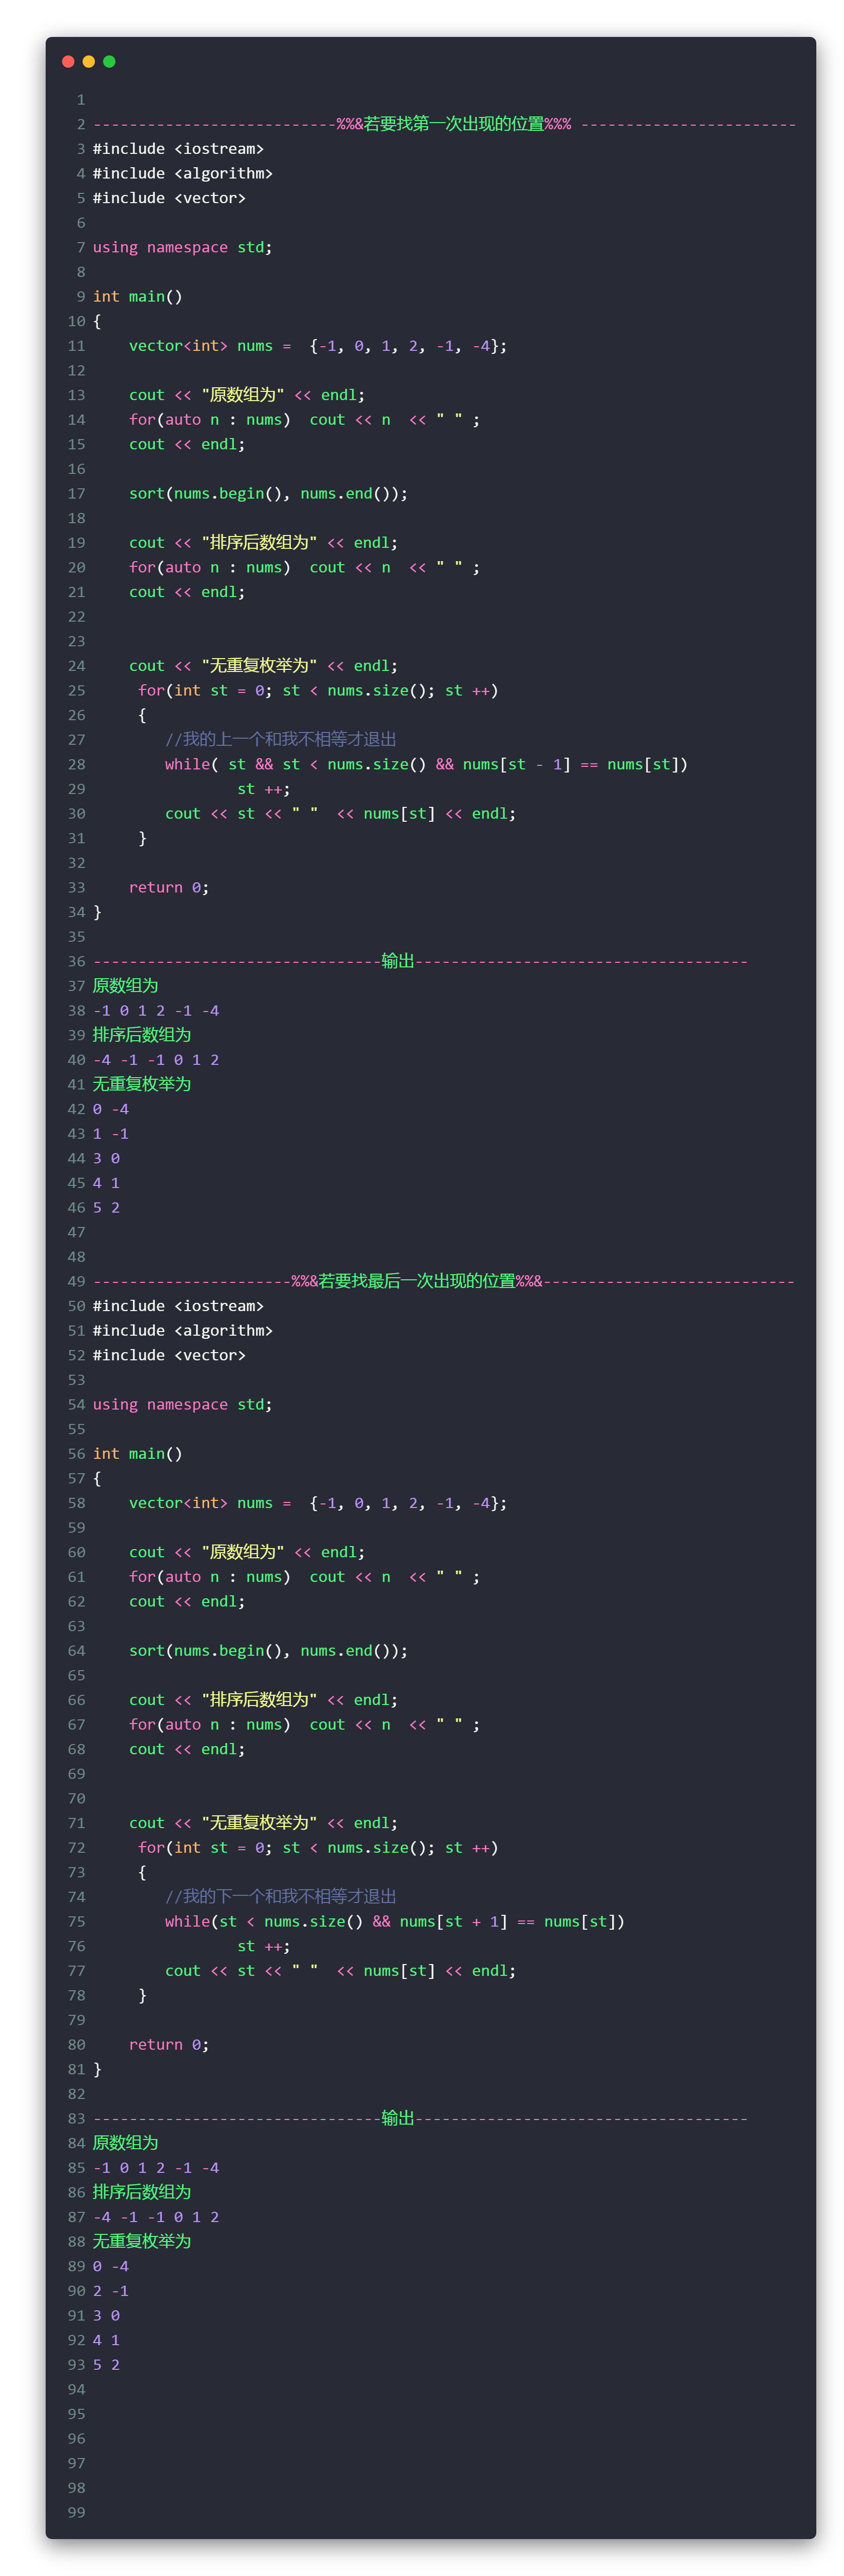The image size is (844, 2576).
Task: Click the cout statement on line 30
Action: [x=340, y=814]
